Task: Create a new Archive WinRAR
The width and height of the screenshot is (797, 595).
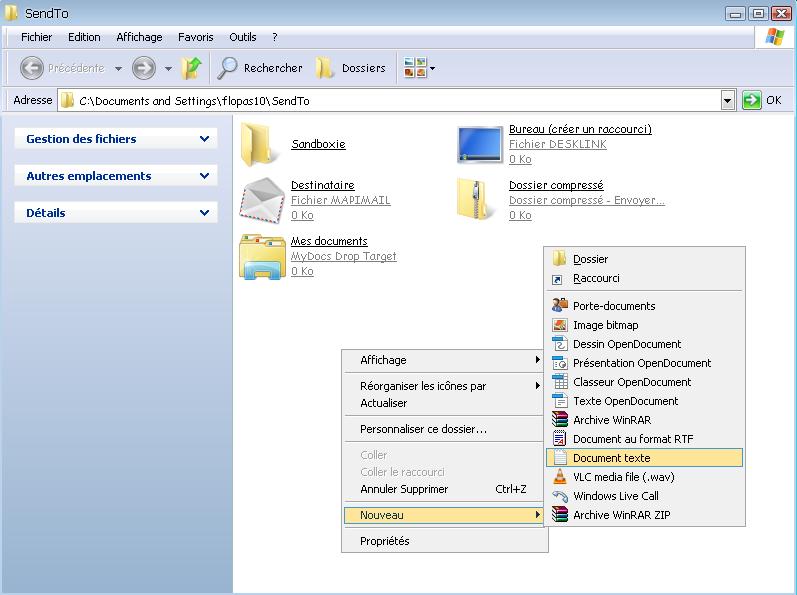Action: 645,420
